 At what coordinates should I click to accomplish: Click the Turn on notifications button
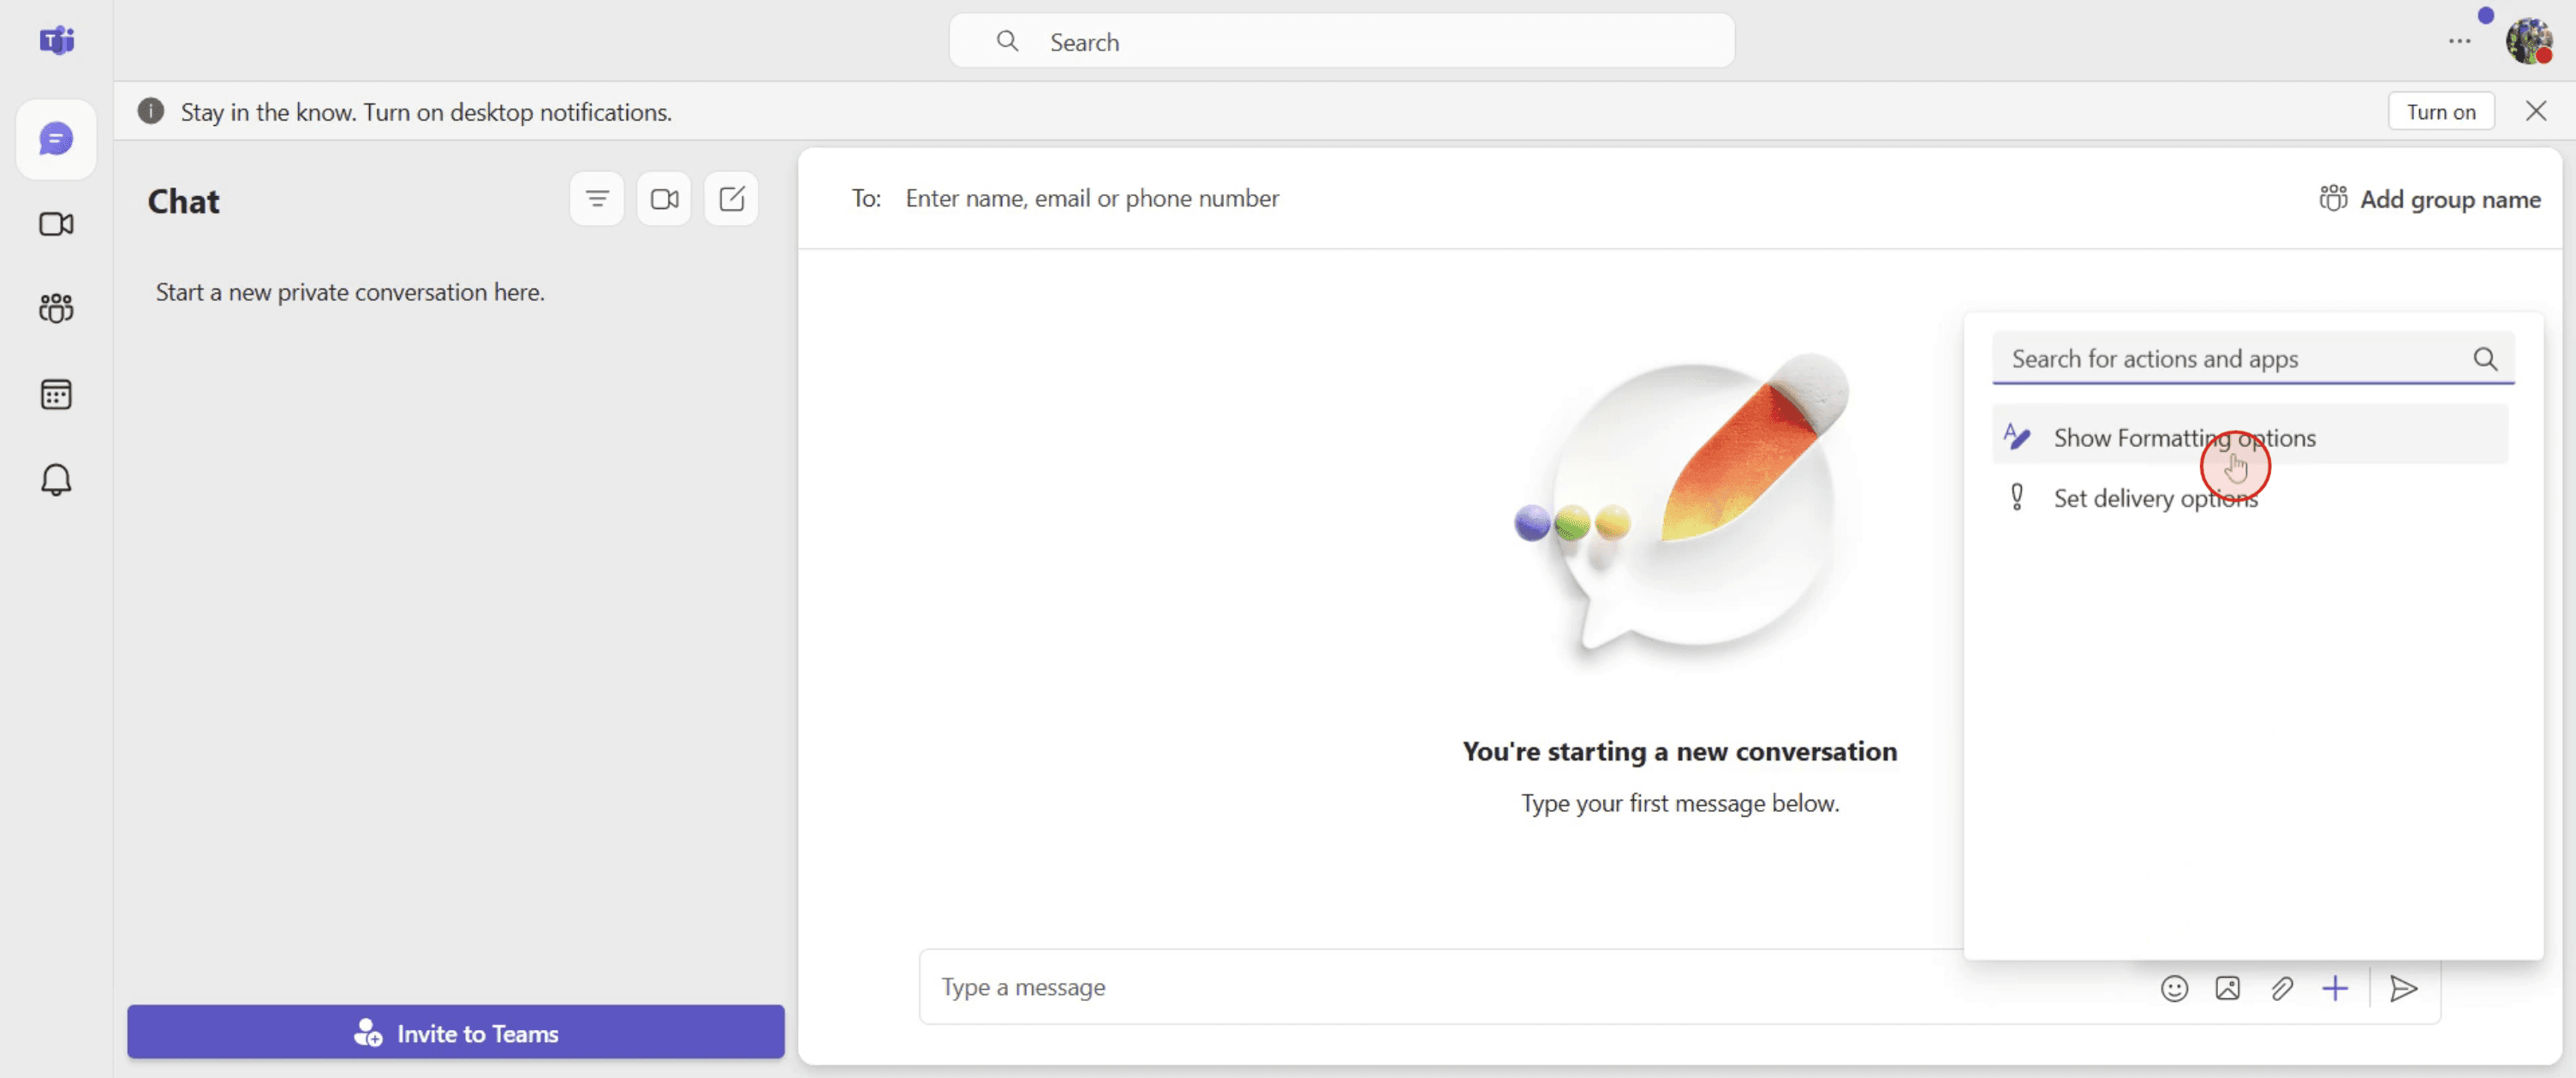click(2441, 111)
